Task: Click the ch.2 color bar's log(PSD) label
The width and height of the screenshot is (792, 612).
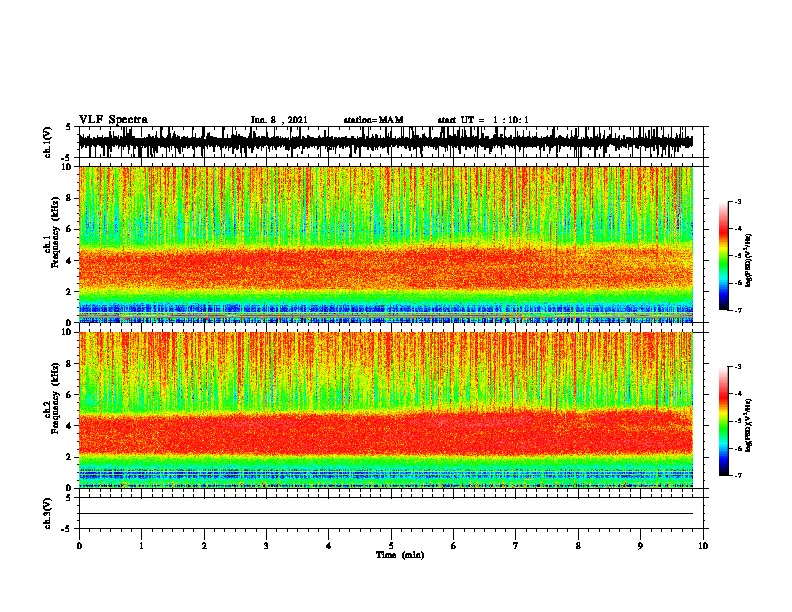Action: coord(749,425)
